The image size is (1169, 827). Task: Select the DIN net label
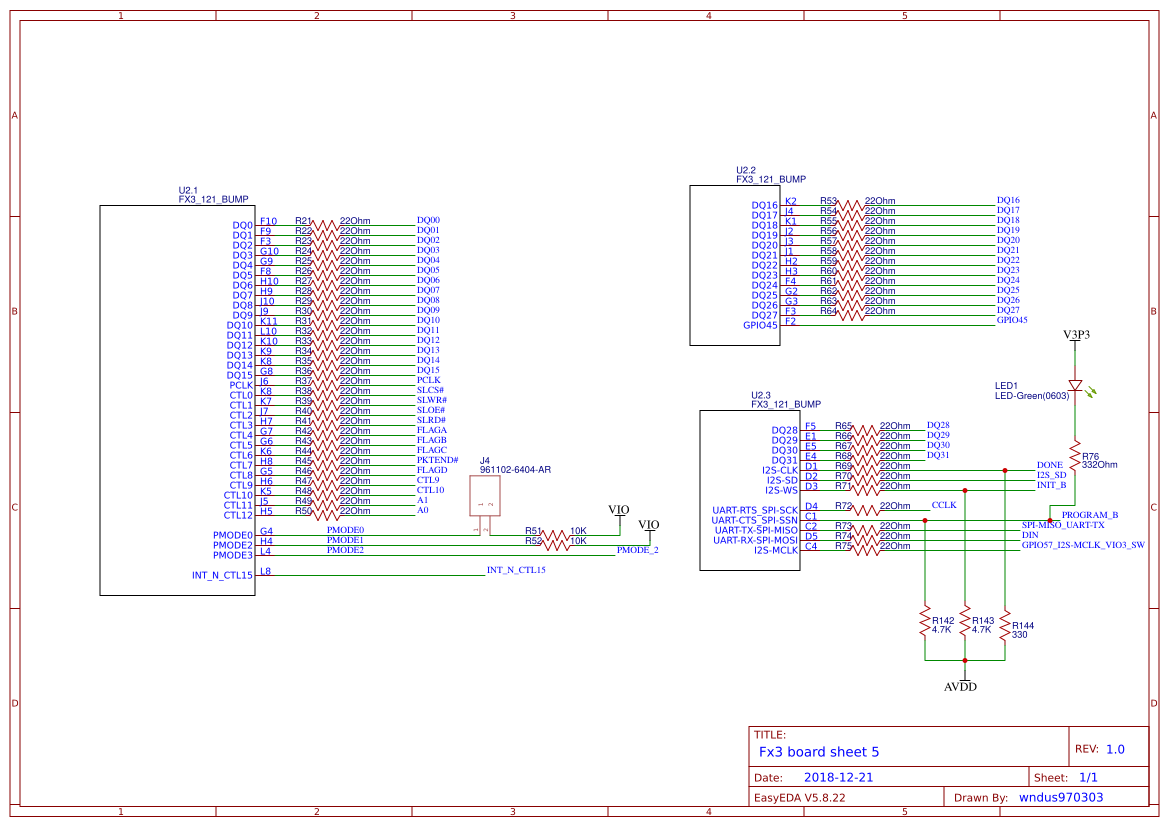[x=1030, y=535]
